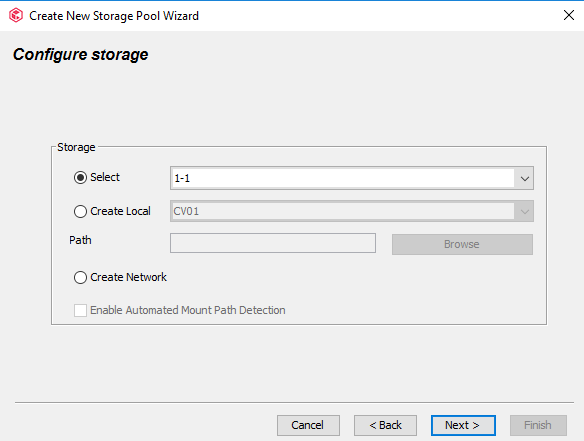The image size is (584, 441).
Task: Click the Browse button
Action: pyautogui.click(x=462, y=244)
